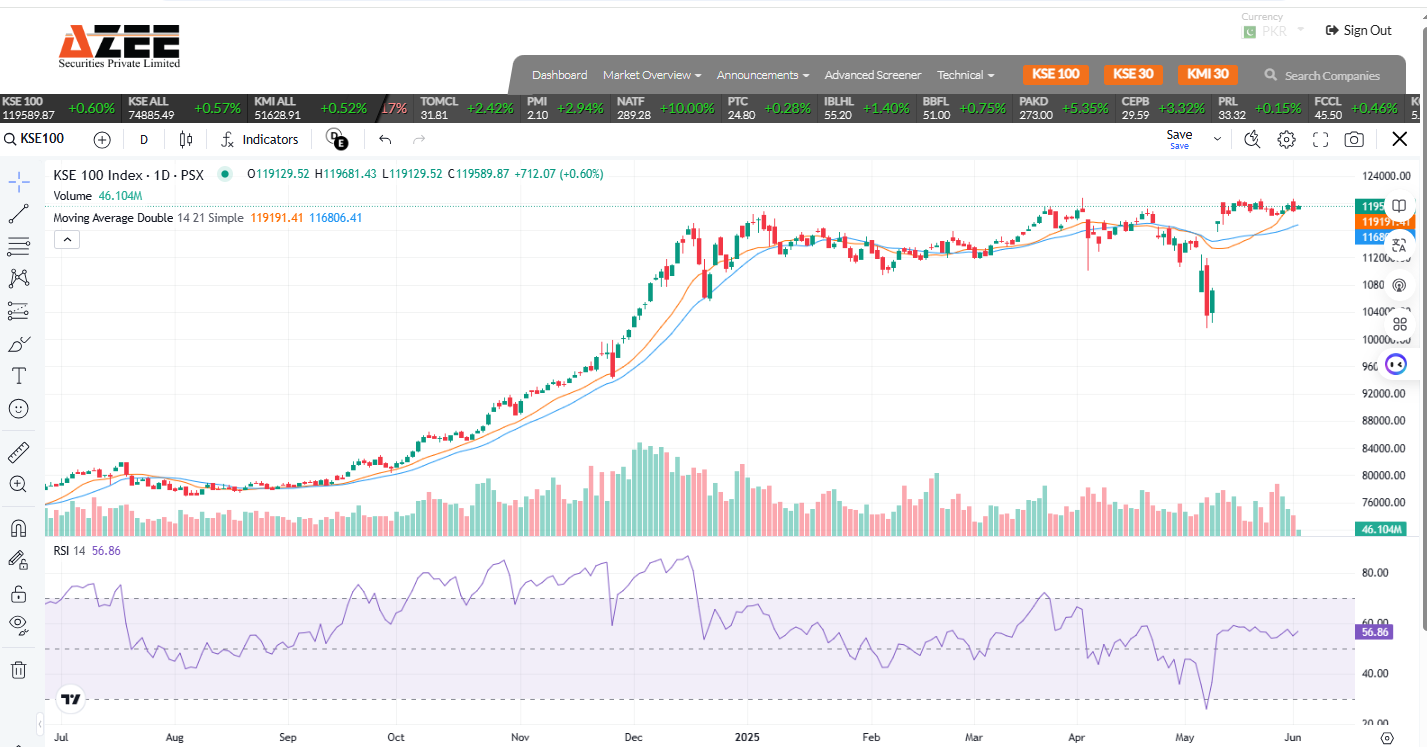Click the AZEE Securities logo

(120, 45)
